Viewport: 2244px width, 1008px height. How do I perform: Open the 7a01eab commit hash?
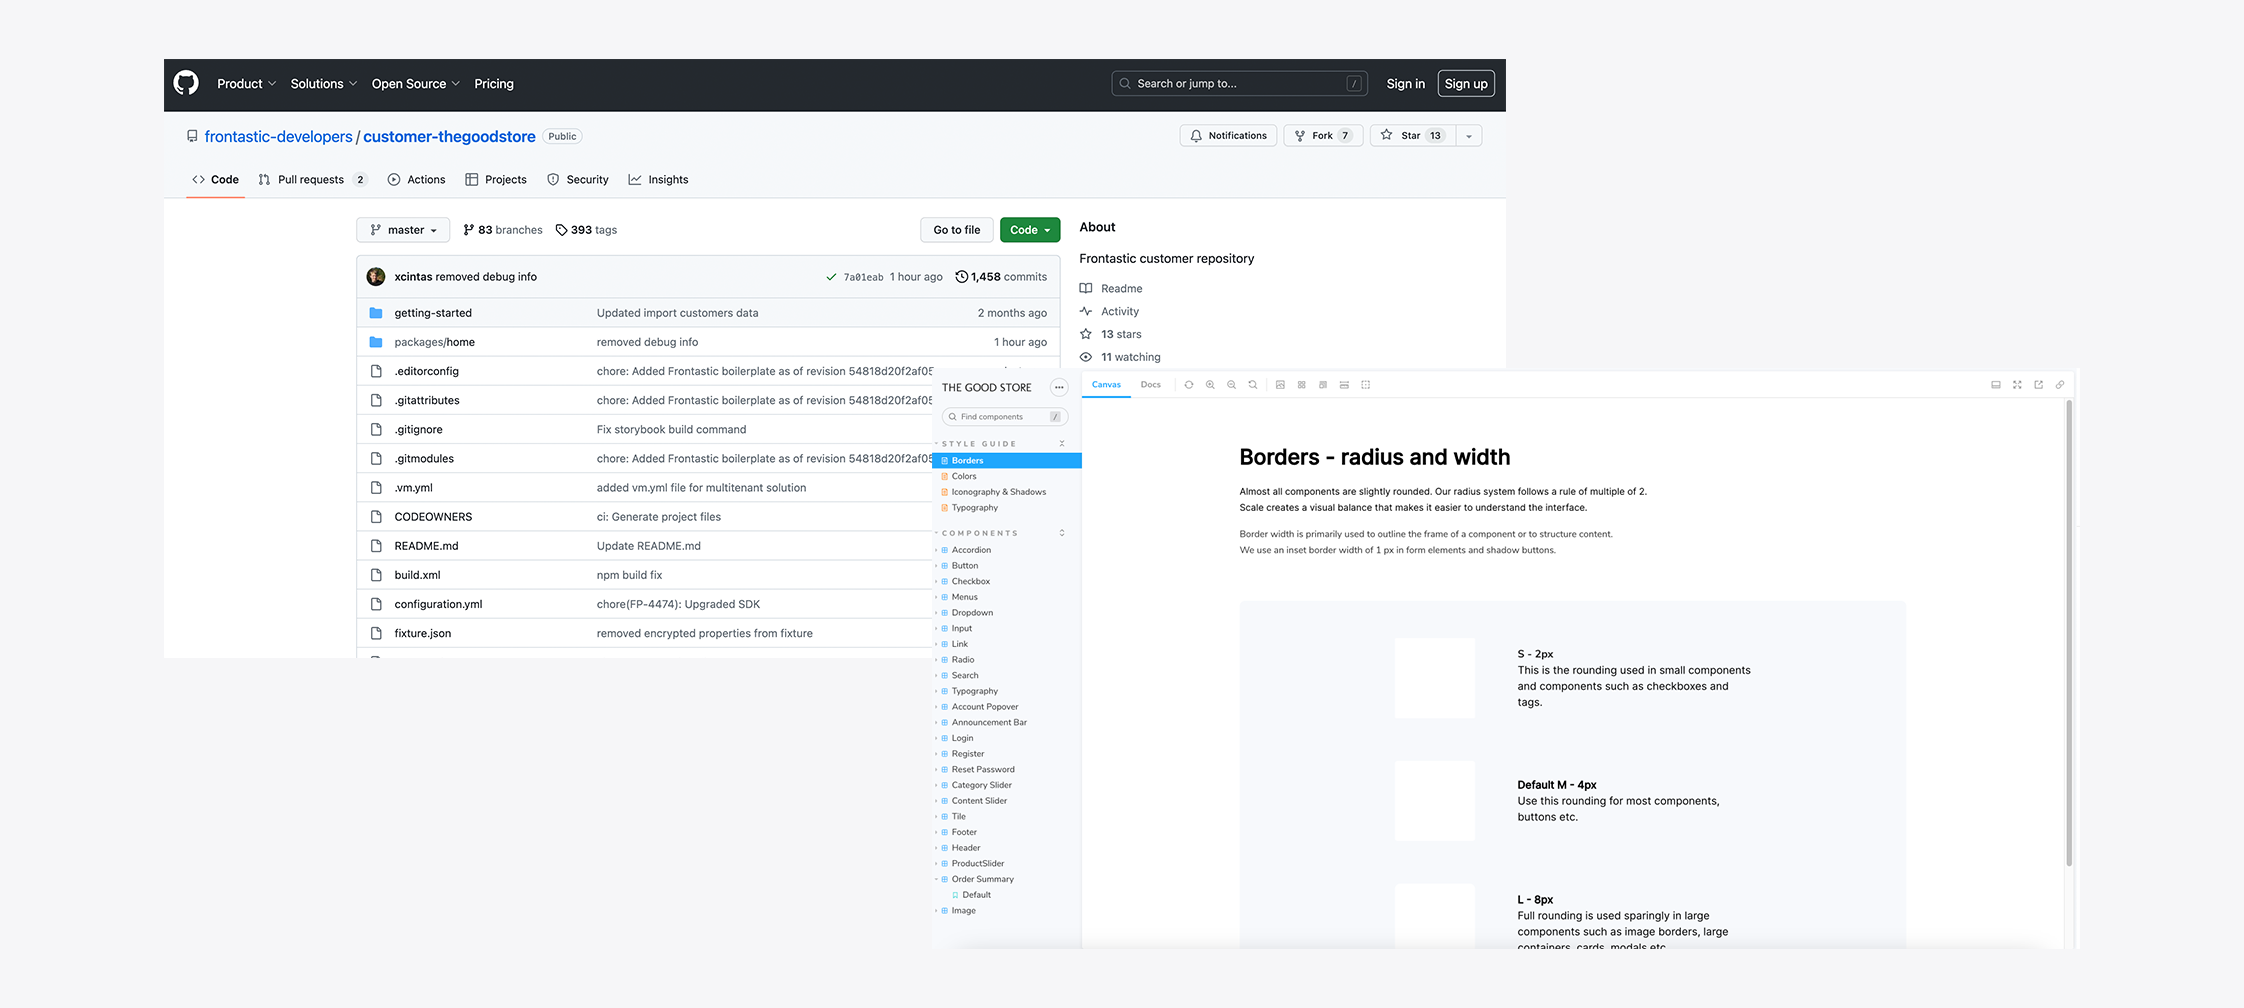coord(863,277)
